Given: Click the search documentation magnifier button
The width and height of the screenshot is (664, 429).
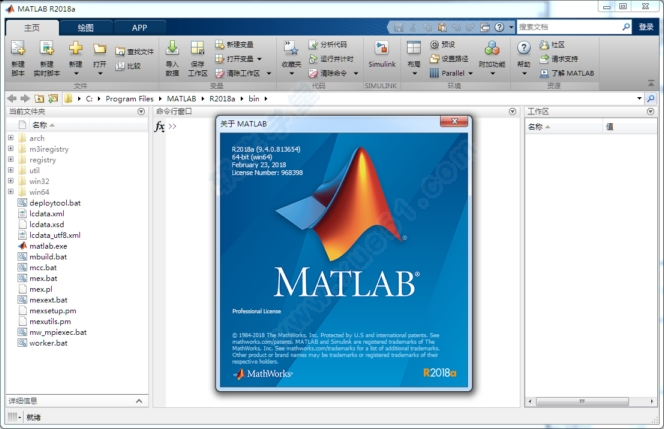Looking at the screenshot, I should (x=626, y=27).
